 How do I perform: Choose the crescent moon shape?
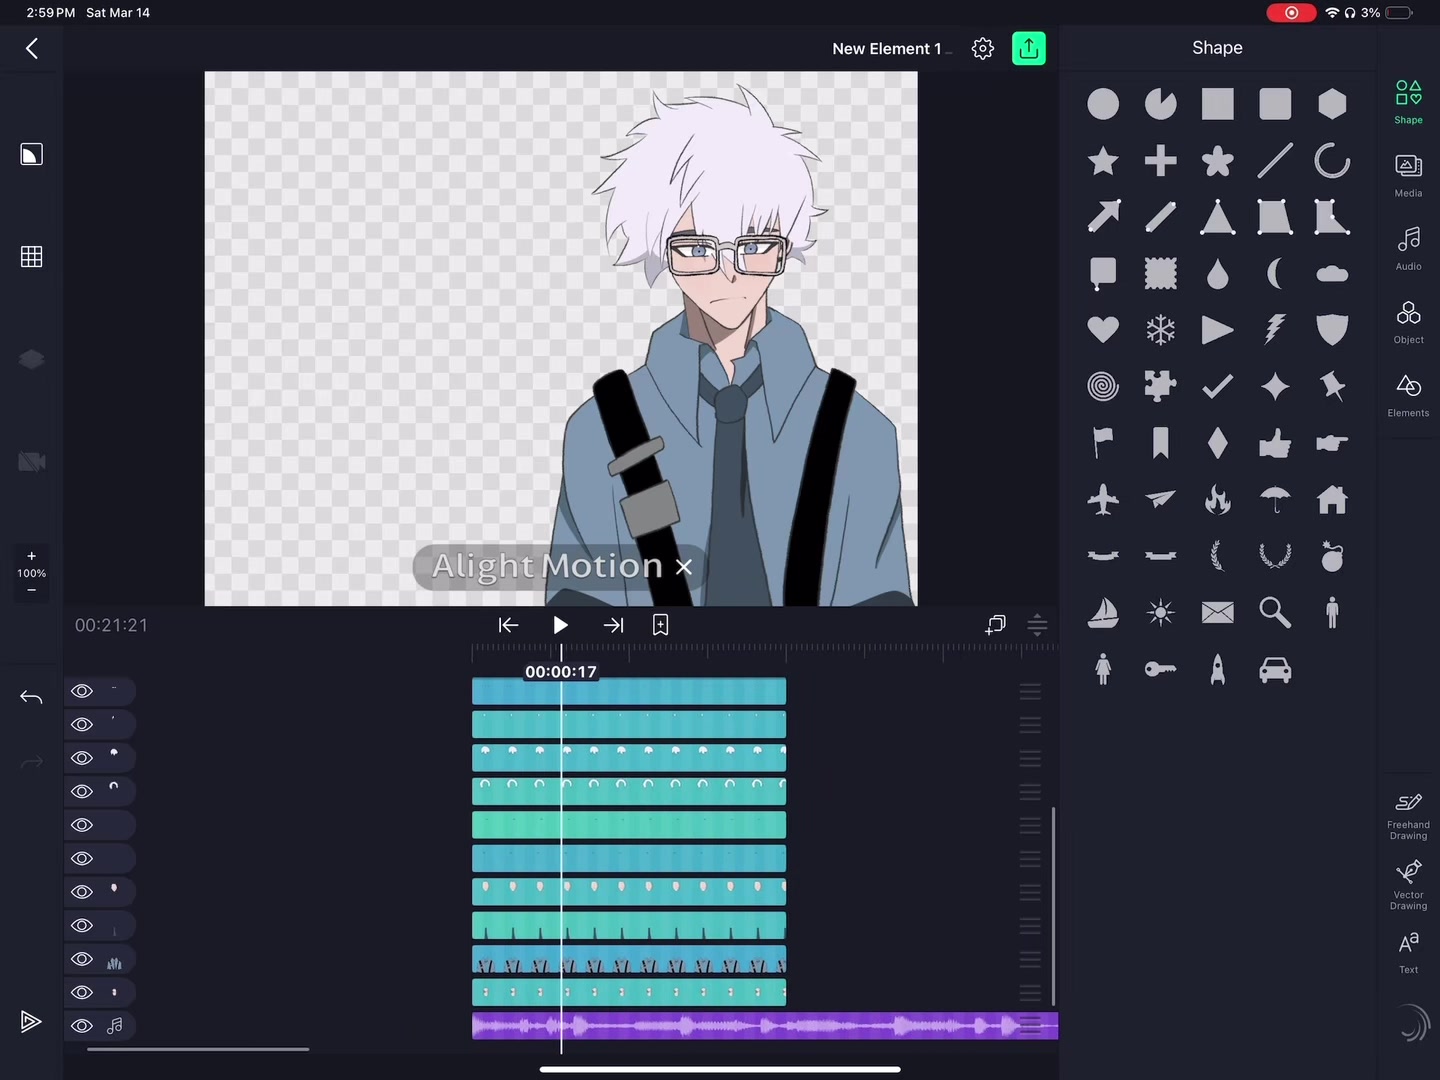1275,274
